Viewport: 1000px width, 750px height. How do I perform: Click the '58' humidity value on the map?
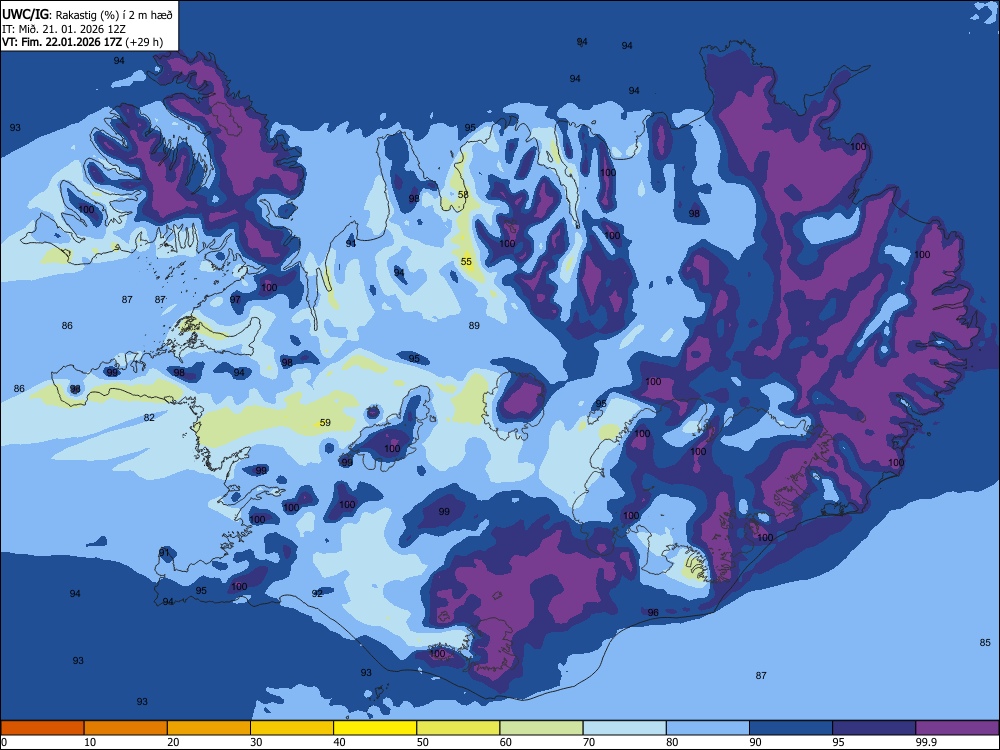[463, 195]
